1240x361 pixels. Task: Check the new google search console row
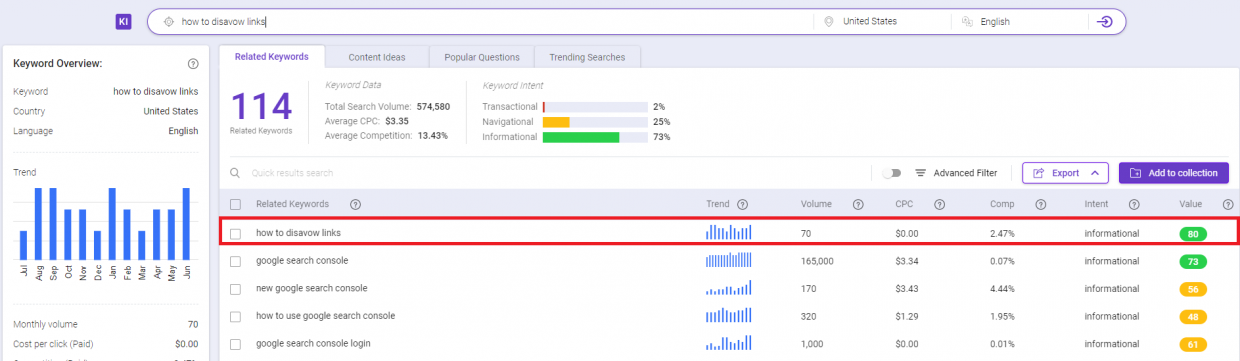point(235,288)
